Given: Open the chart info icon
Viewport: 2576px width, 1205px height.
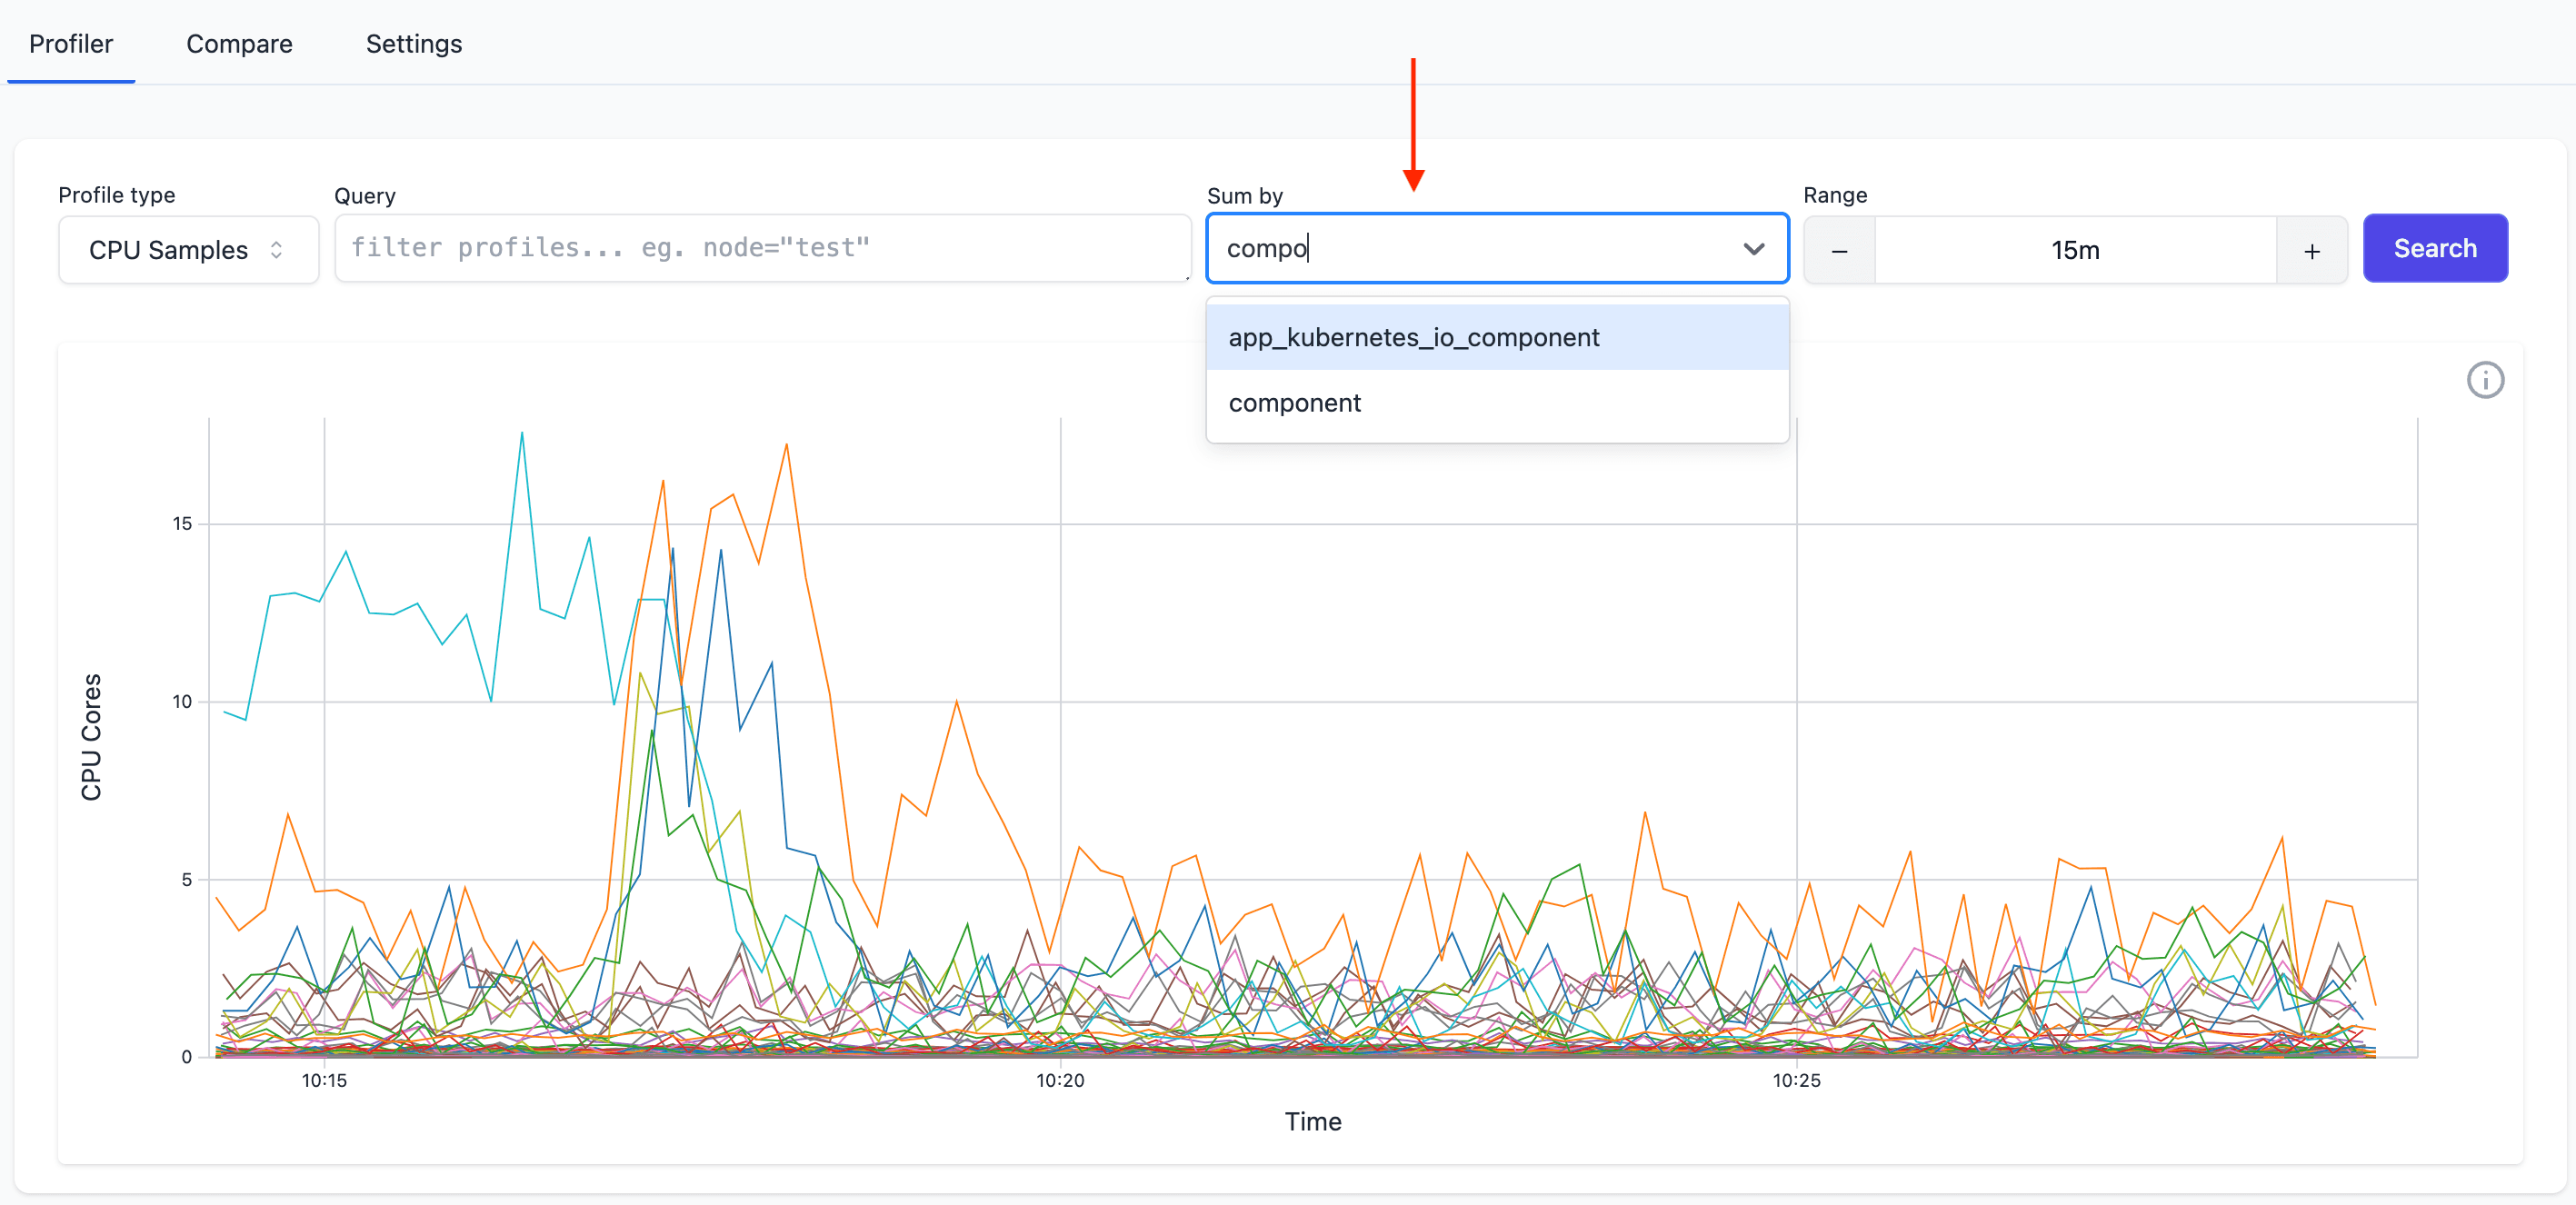Looking at the screenshot, I should (x=2485, y=381).
